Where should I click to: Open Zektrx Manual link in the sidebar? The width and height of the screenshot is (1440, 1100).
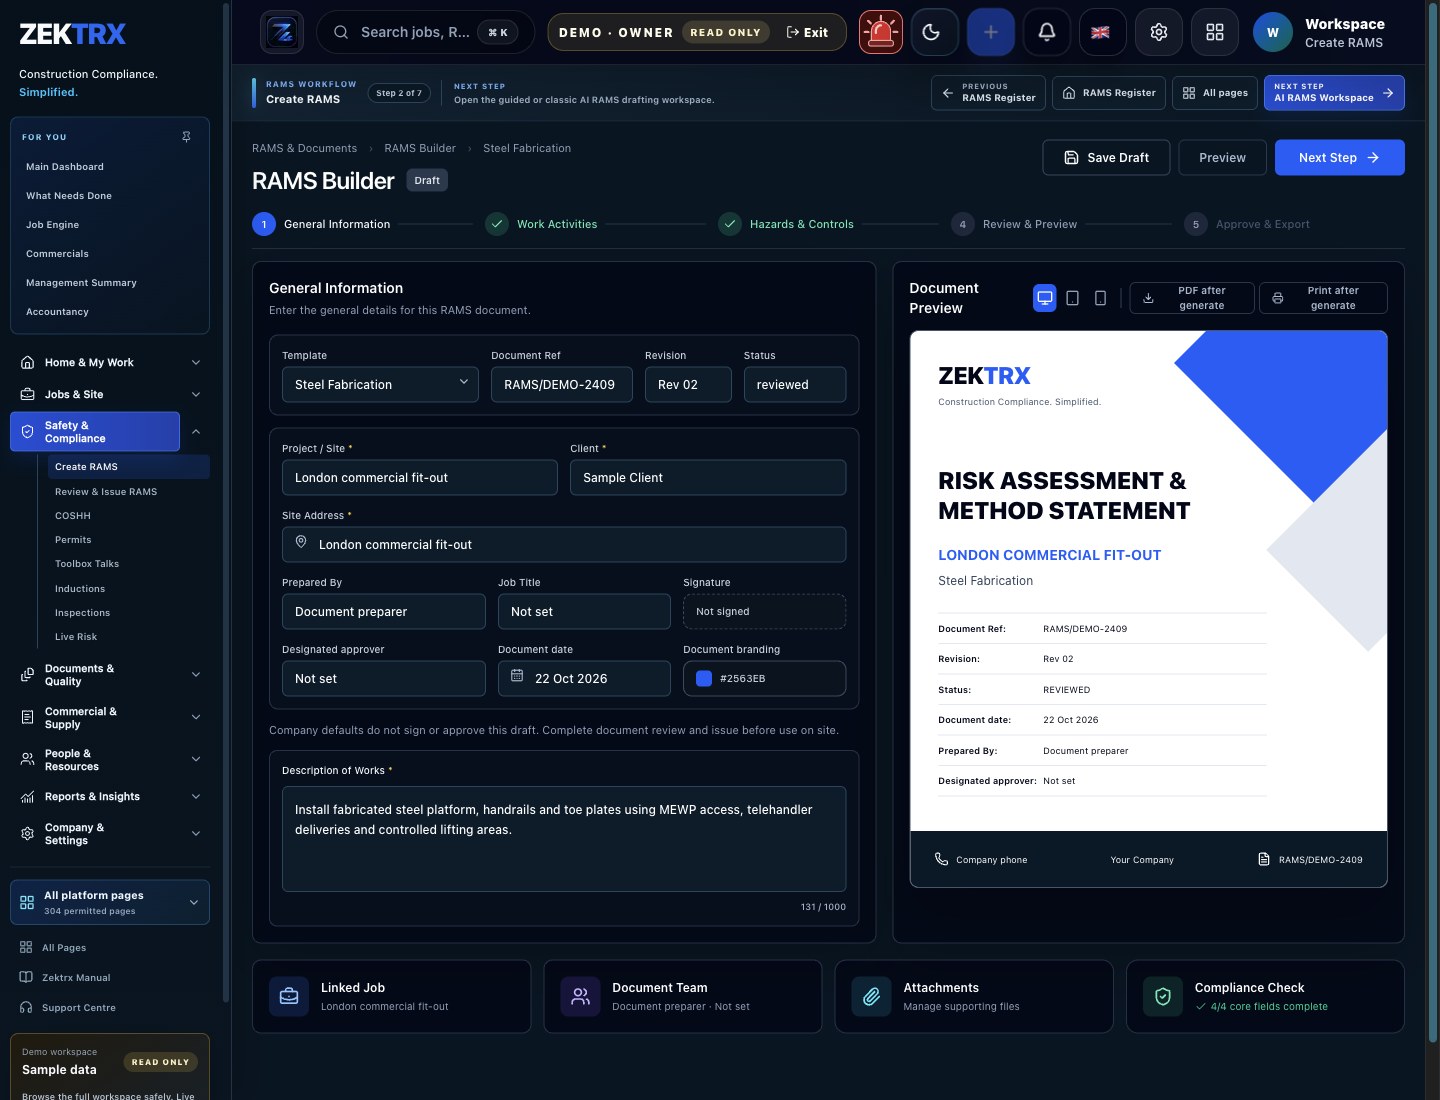click(x=76, y=978)
